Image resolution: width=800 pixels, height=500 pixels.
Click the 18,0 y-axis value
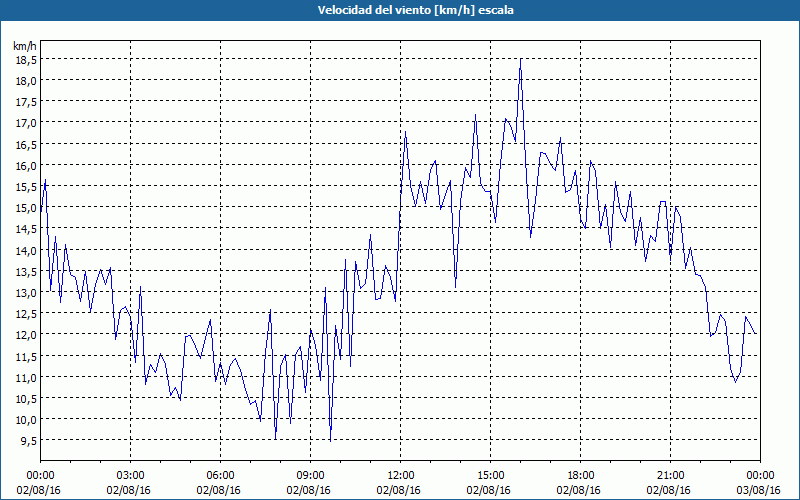(26, 81)
